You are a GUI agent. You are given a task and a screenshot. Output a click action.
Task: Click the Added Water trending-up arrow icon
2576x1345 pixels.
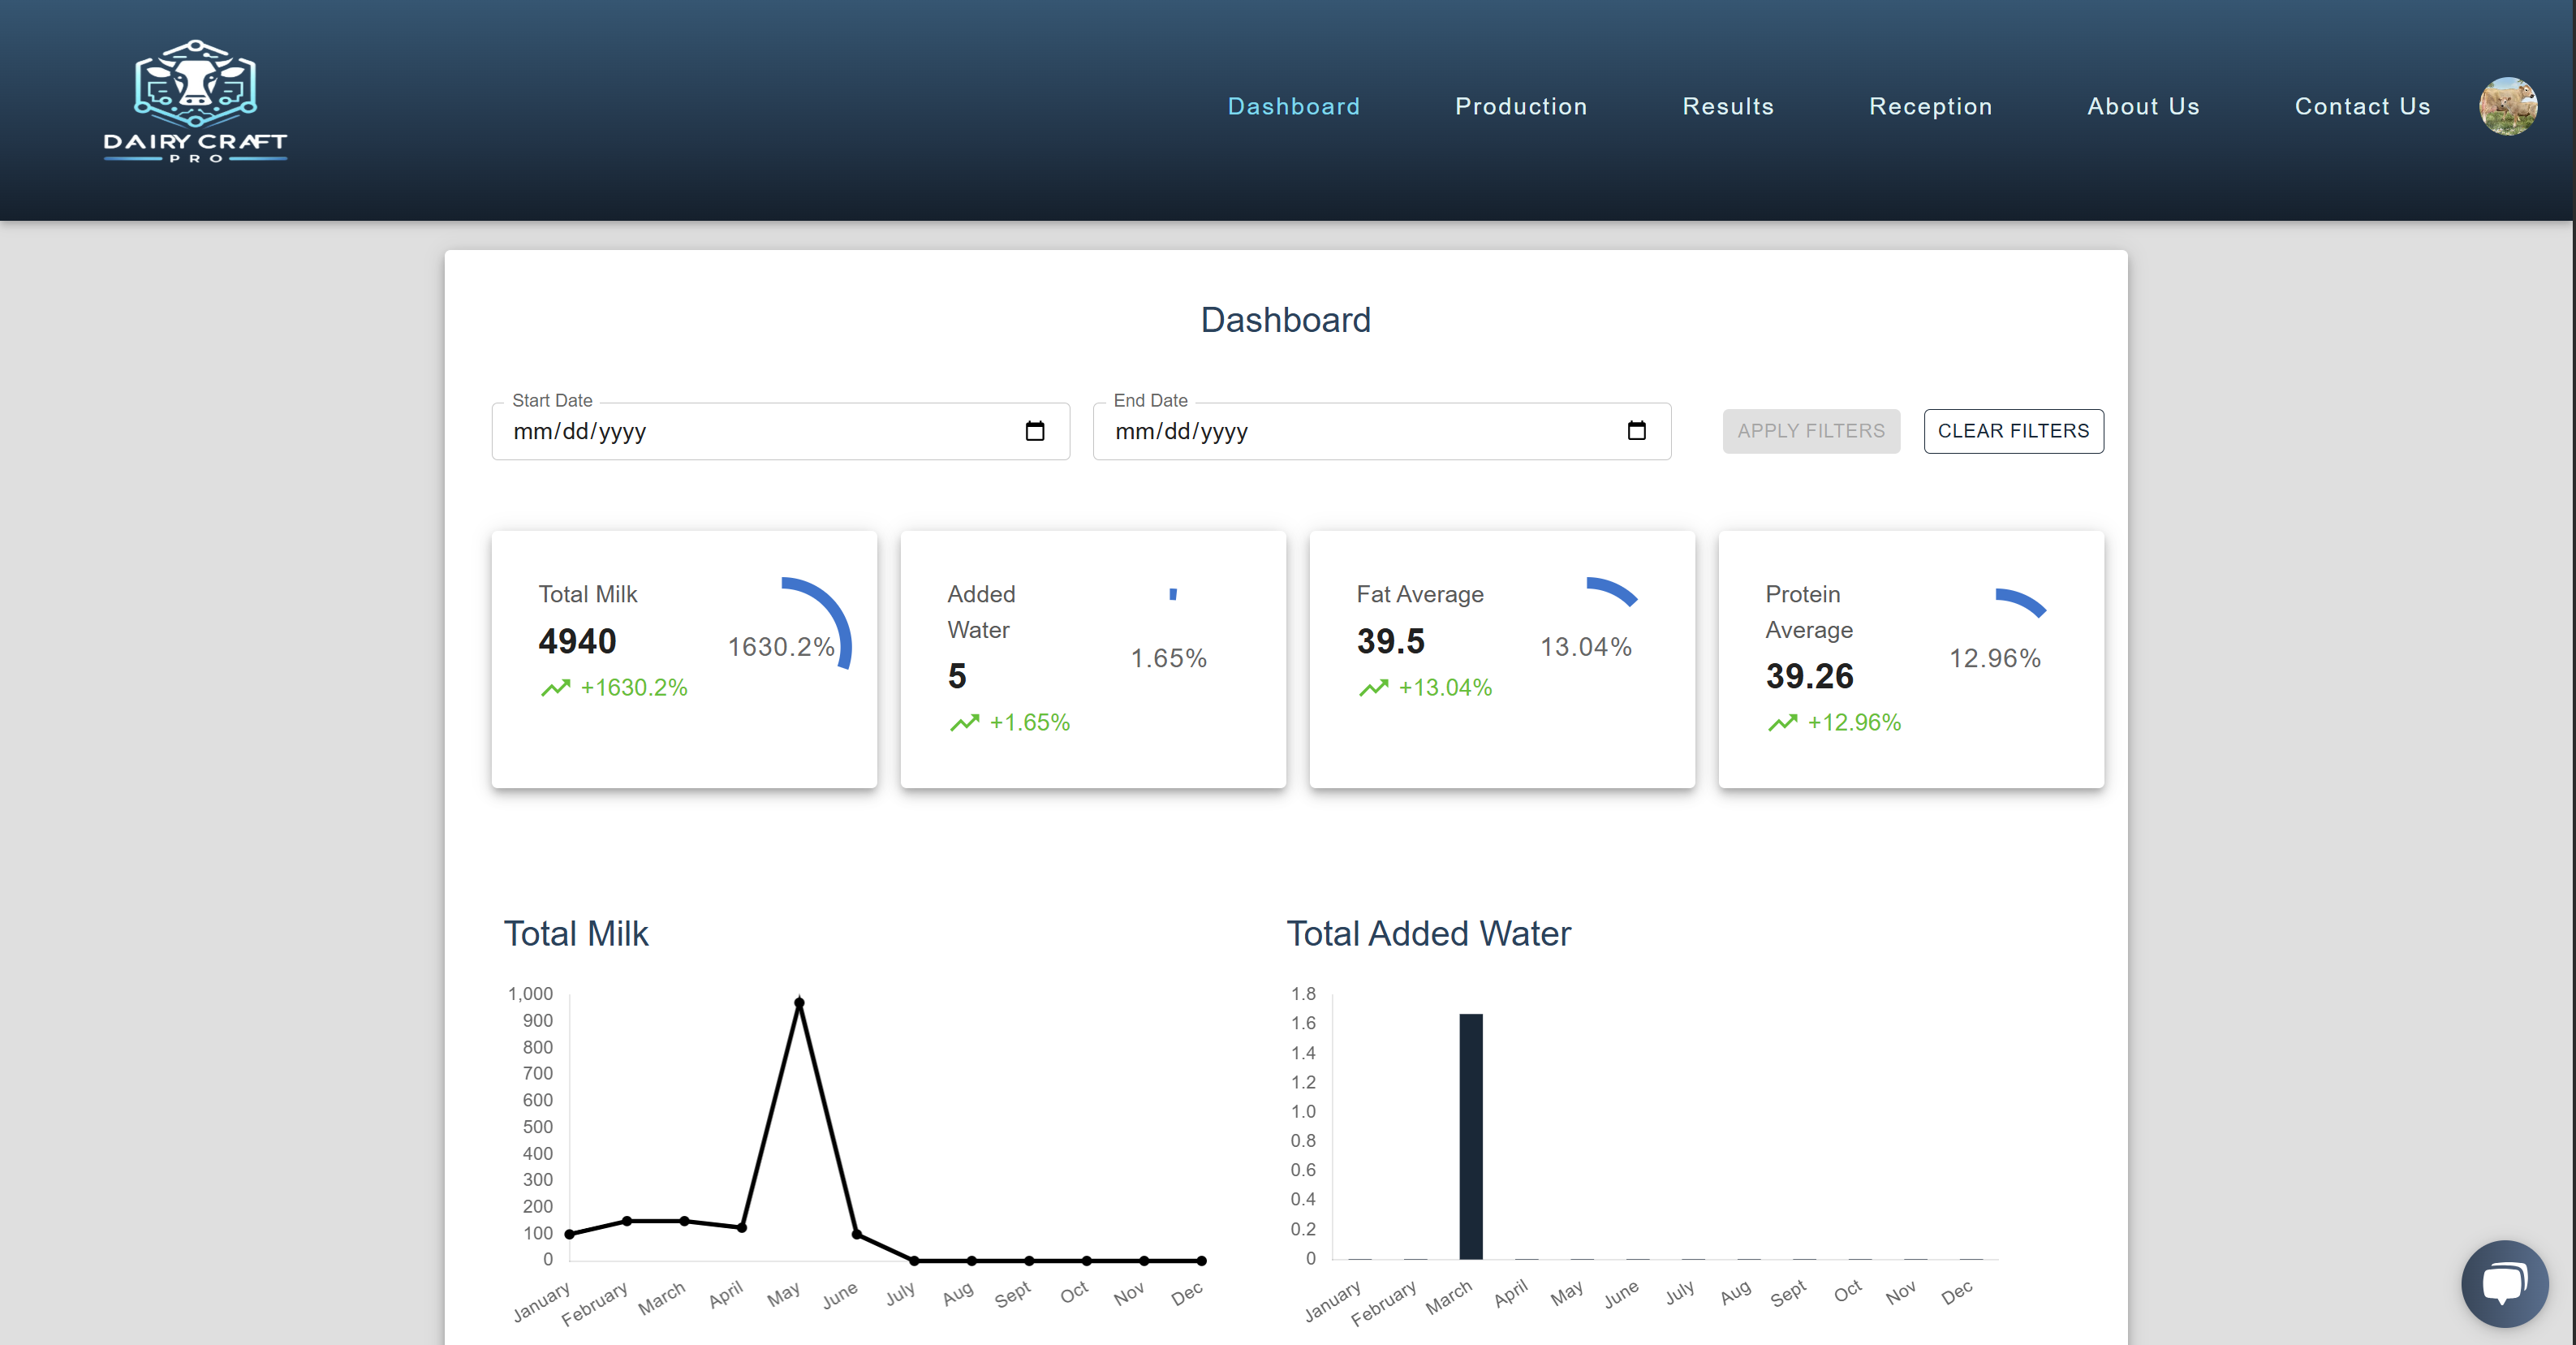pos(964,723)
